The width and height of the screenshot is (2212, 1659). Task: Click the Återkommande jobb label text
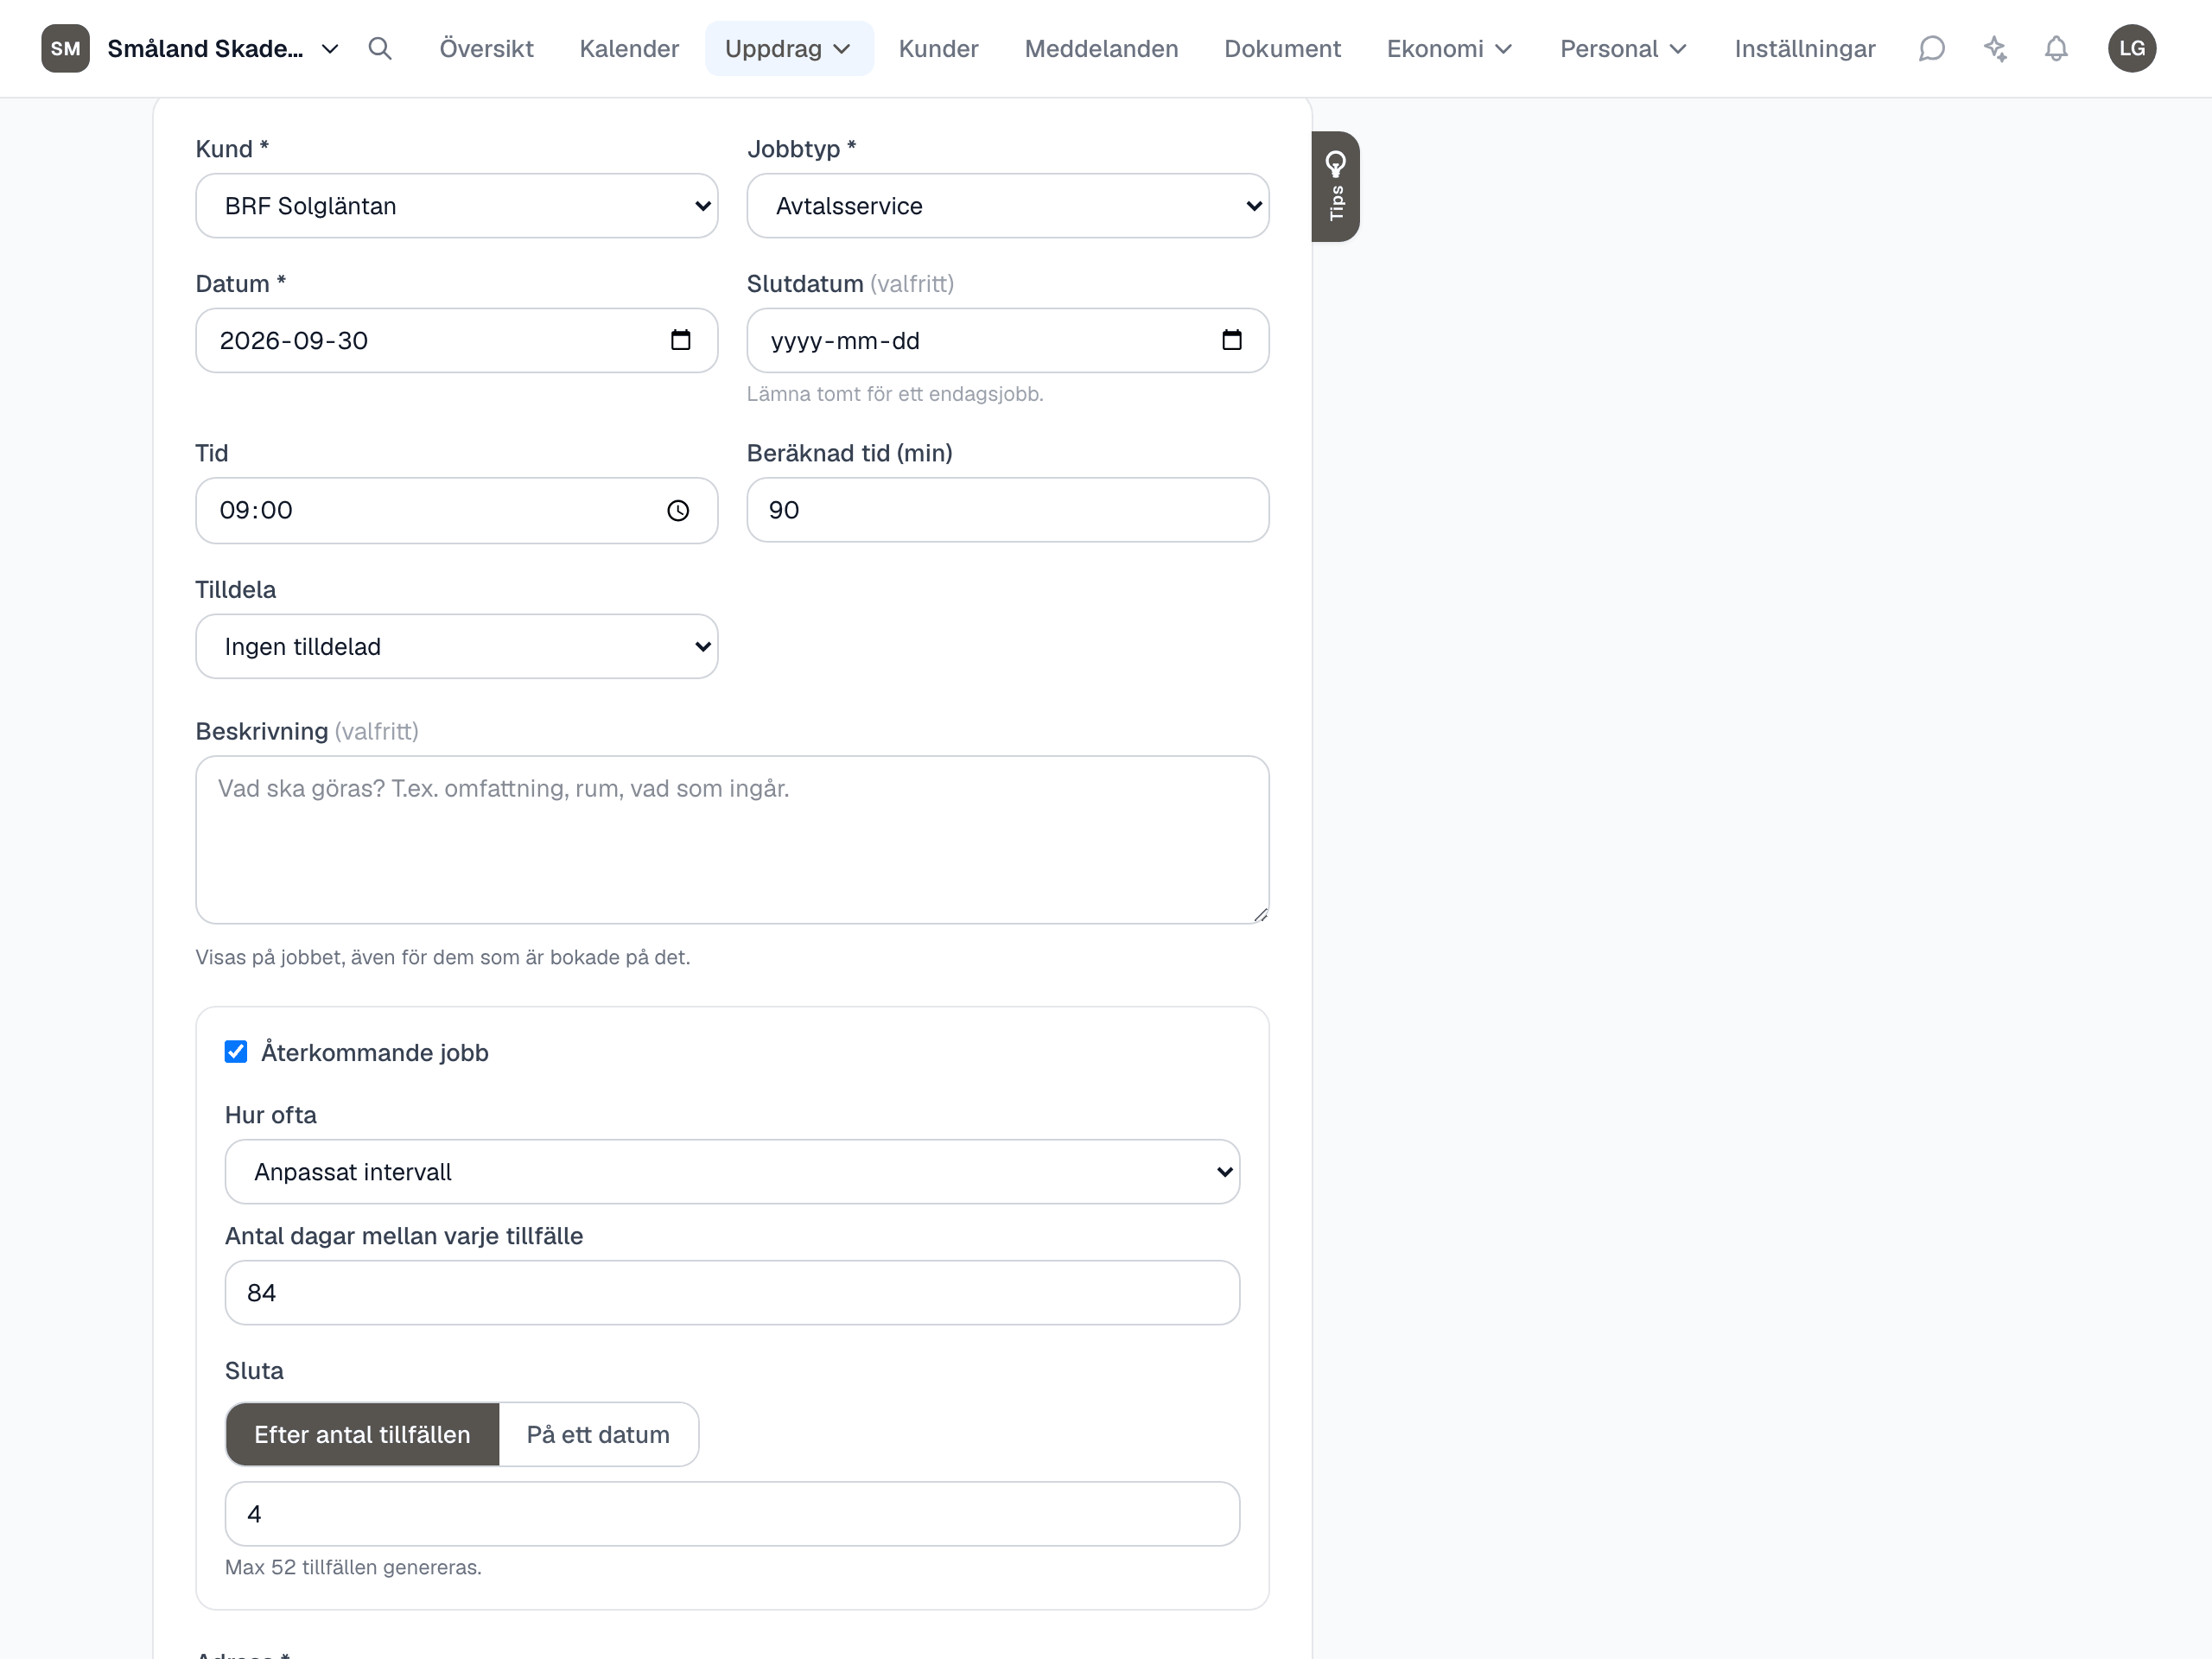(x=375, y=1052)
